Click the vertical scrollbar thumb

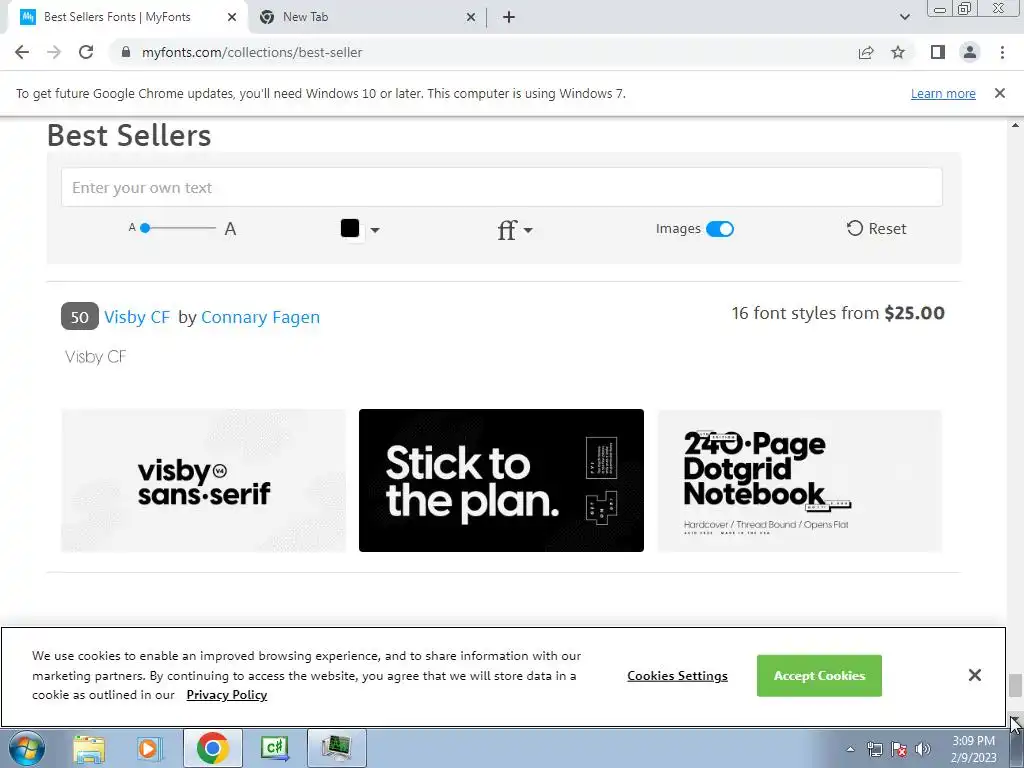point(1015,686)
